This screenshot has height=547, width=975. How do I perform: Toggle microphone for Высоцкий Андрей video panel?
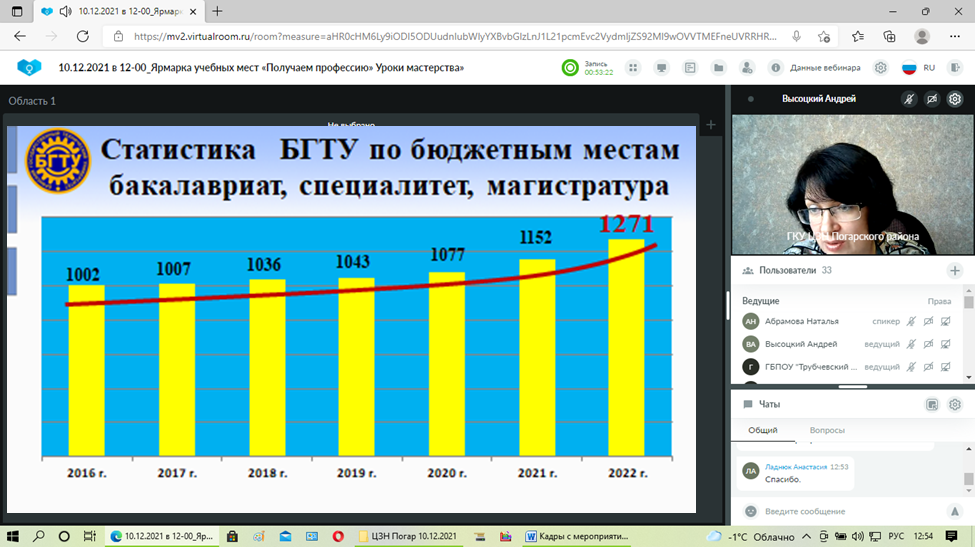[x=909, y=99]
